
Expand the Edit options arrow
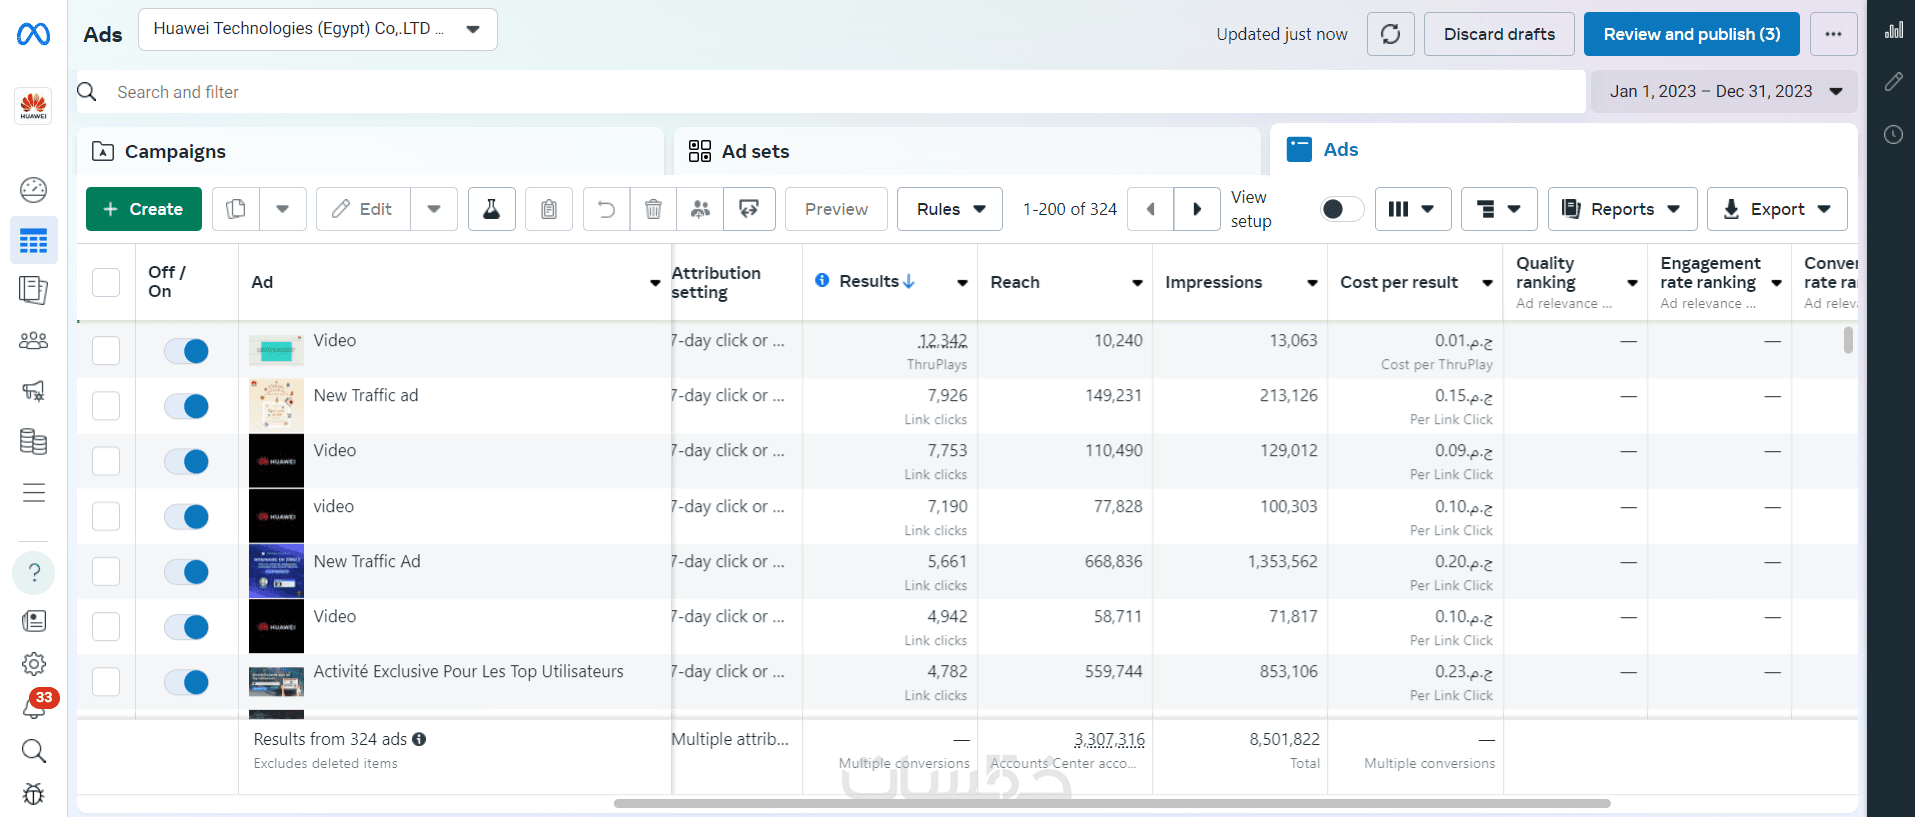pos(434,209)
